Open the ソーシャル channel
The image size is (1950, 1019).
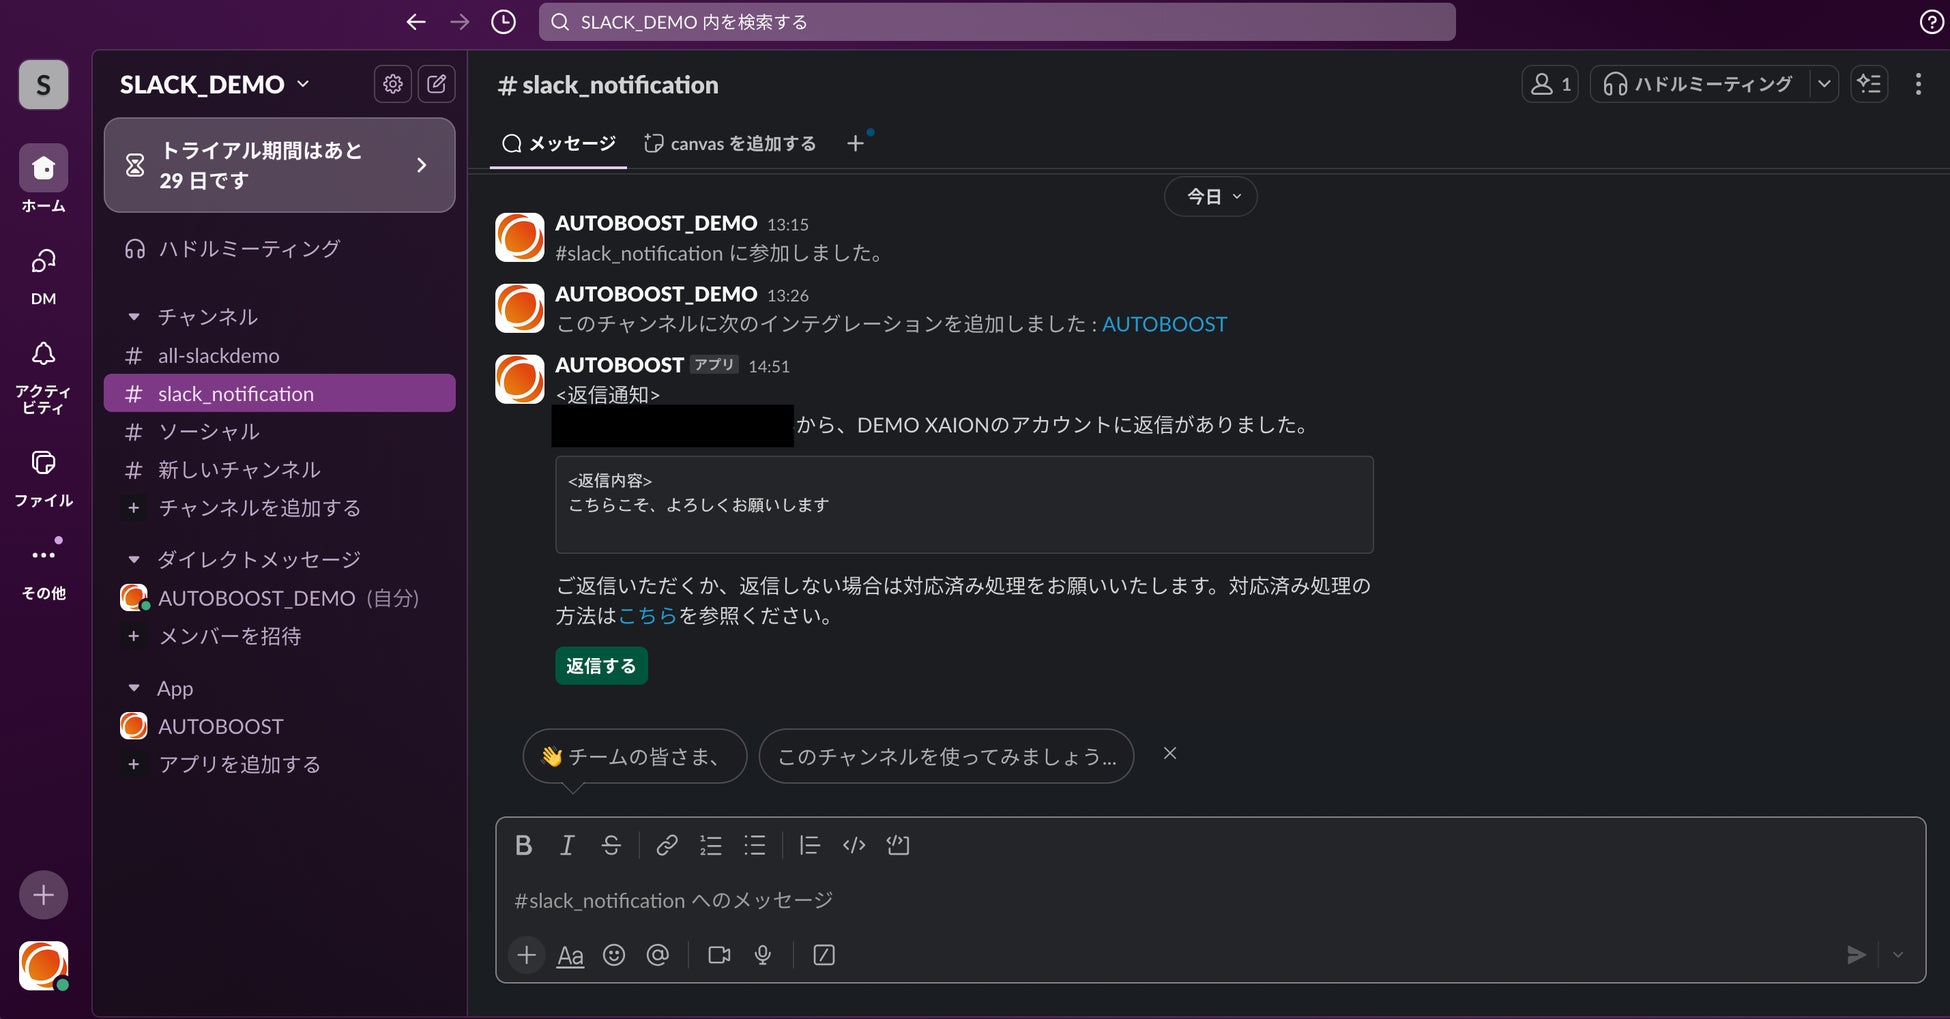[x=280, y=432]
